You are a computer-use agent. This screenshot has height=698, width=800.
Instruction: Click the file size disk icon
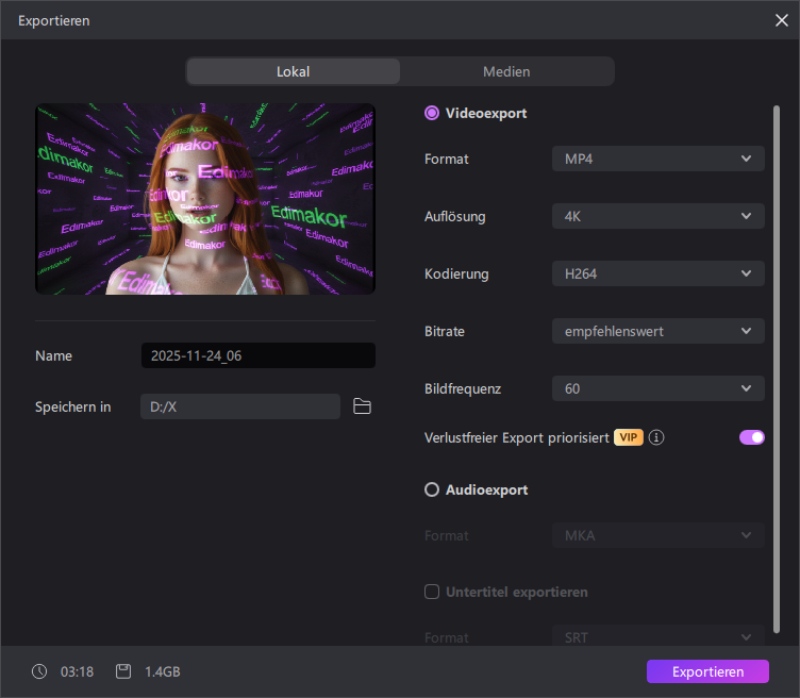124,671
